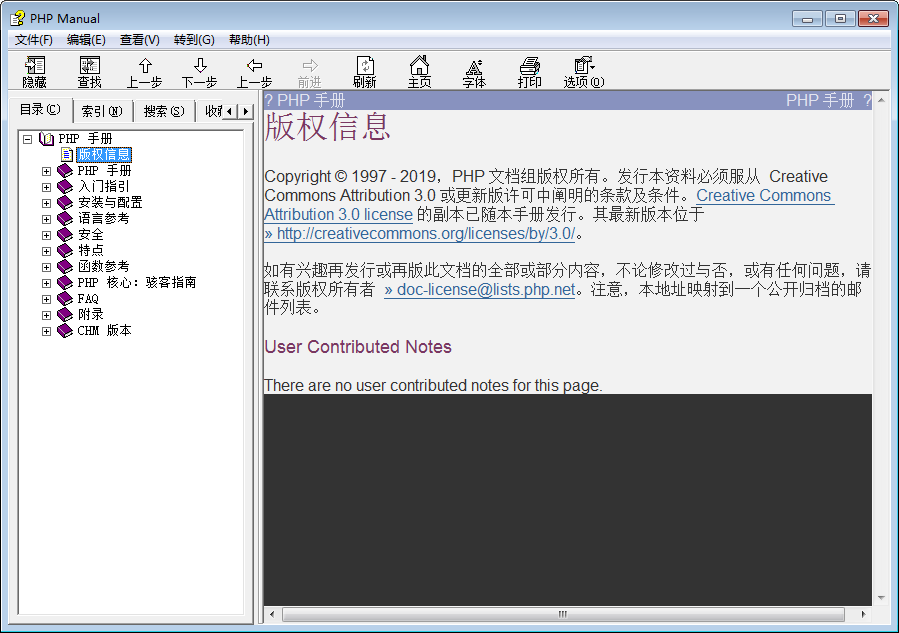
Task: Open the doc-license@lists.php.net link
Action: pyautogui.click(x=480, y=290)
